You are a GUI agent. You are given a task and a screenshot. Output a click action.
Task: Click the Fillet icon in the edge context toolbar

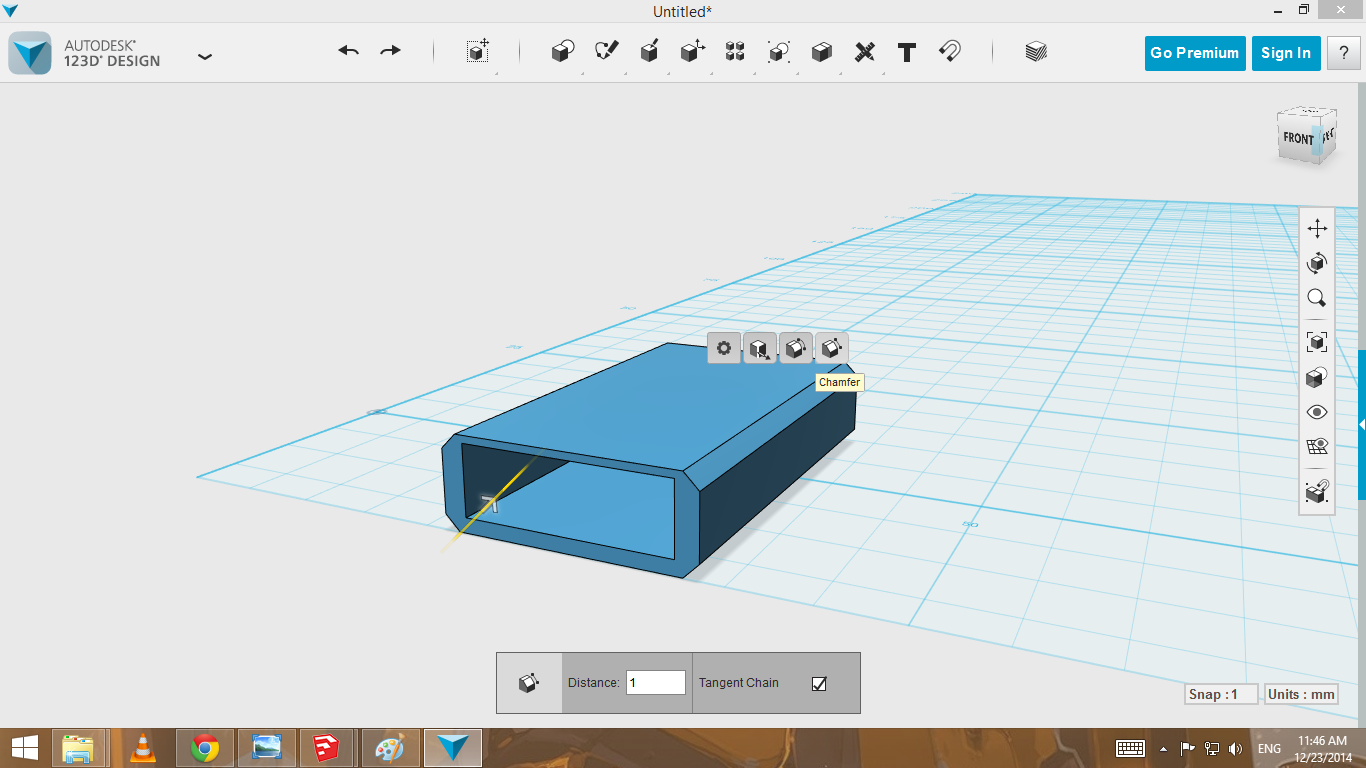click(796, 348)
